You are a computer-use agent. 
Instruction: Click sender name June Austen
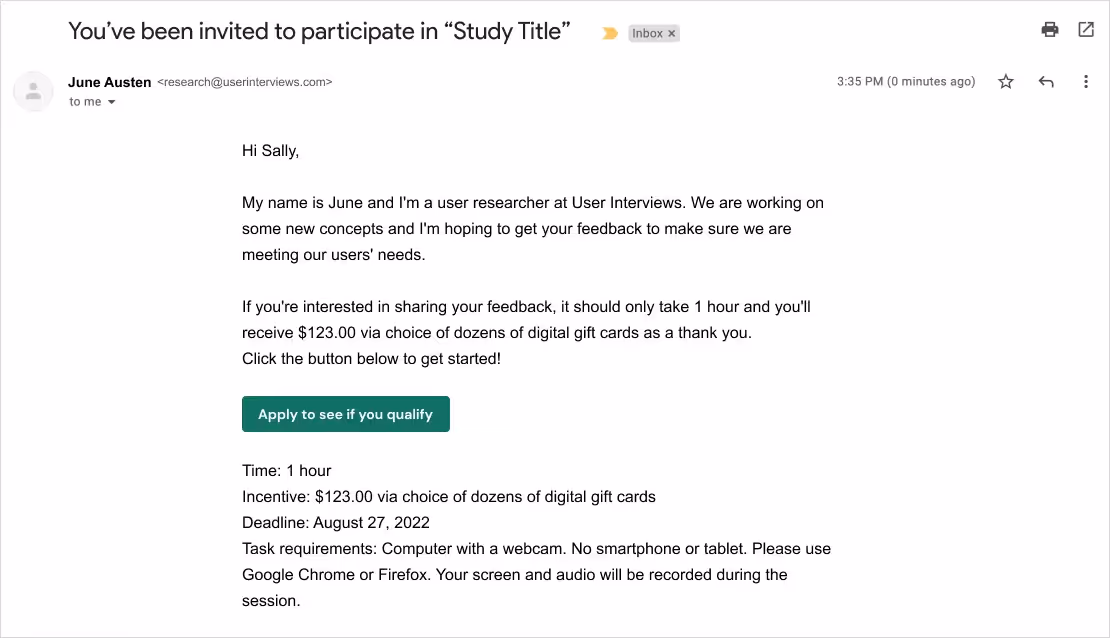[110, 82]
